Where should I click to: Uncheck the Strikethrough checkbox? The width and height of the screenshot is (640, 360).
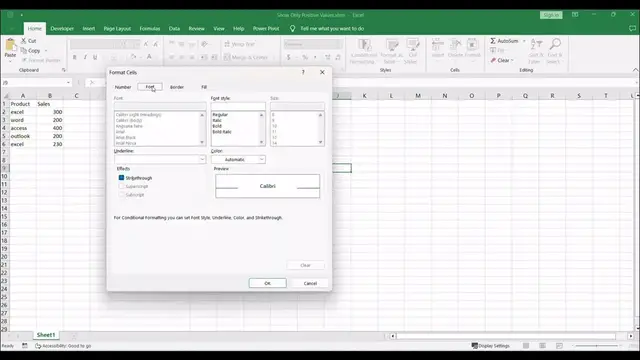pyautogui.click(x=121, y=178)
